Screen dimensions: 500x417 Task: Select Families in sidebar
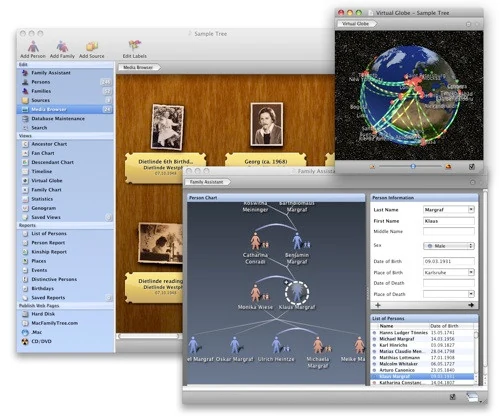(65, 91)
